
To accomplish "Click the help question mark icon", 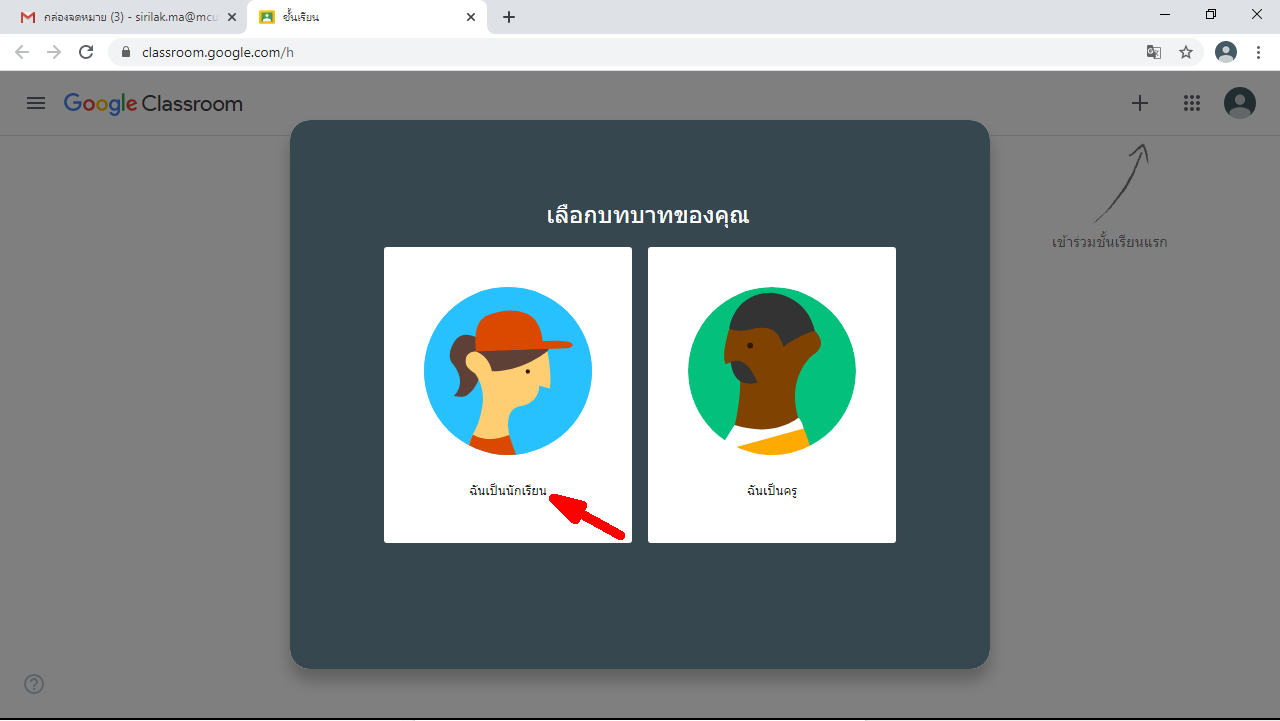I will click(x=34, y=684).
